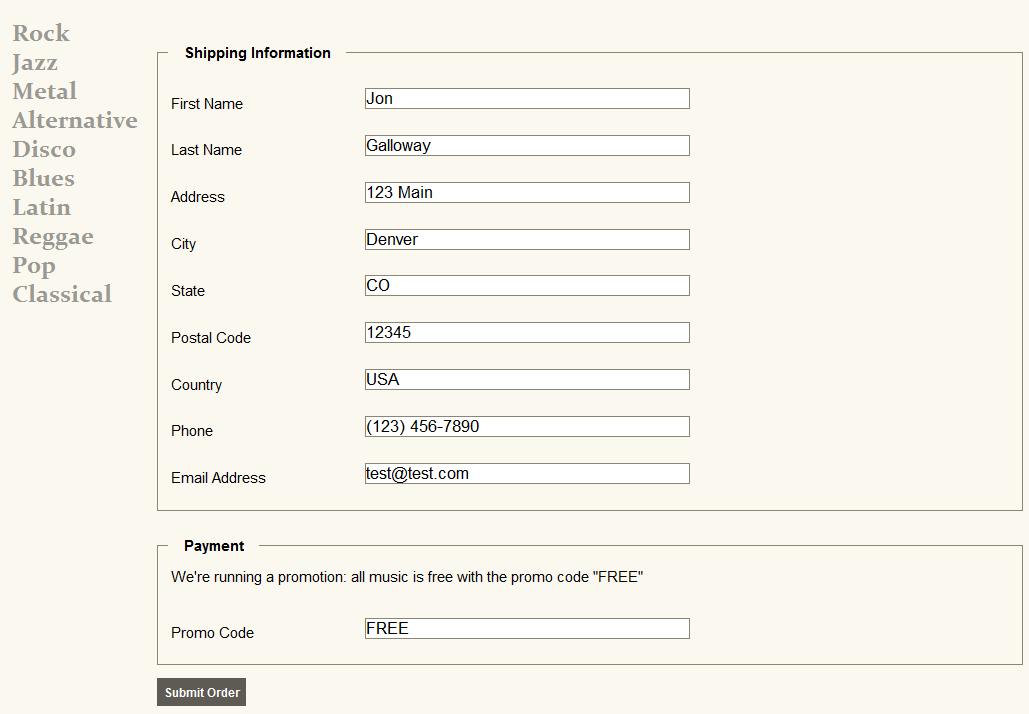Click the First Name field
The height and width of the screenshot is (714, 1029).
pos(527,99)
